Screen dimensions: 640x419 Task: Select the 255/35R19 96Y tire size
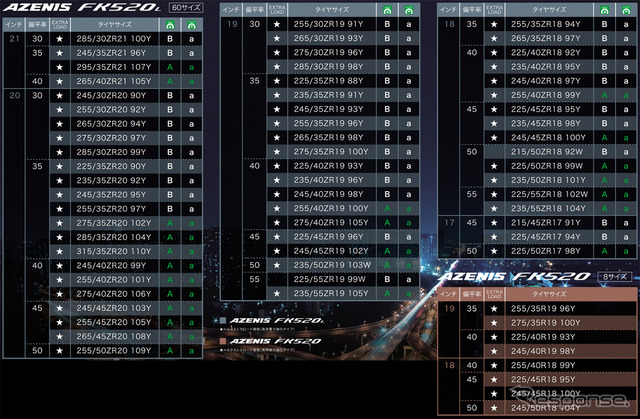coord(543,308)
